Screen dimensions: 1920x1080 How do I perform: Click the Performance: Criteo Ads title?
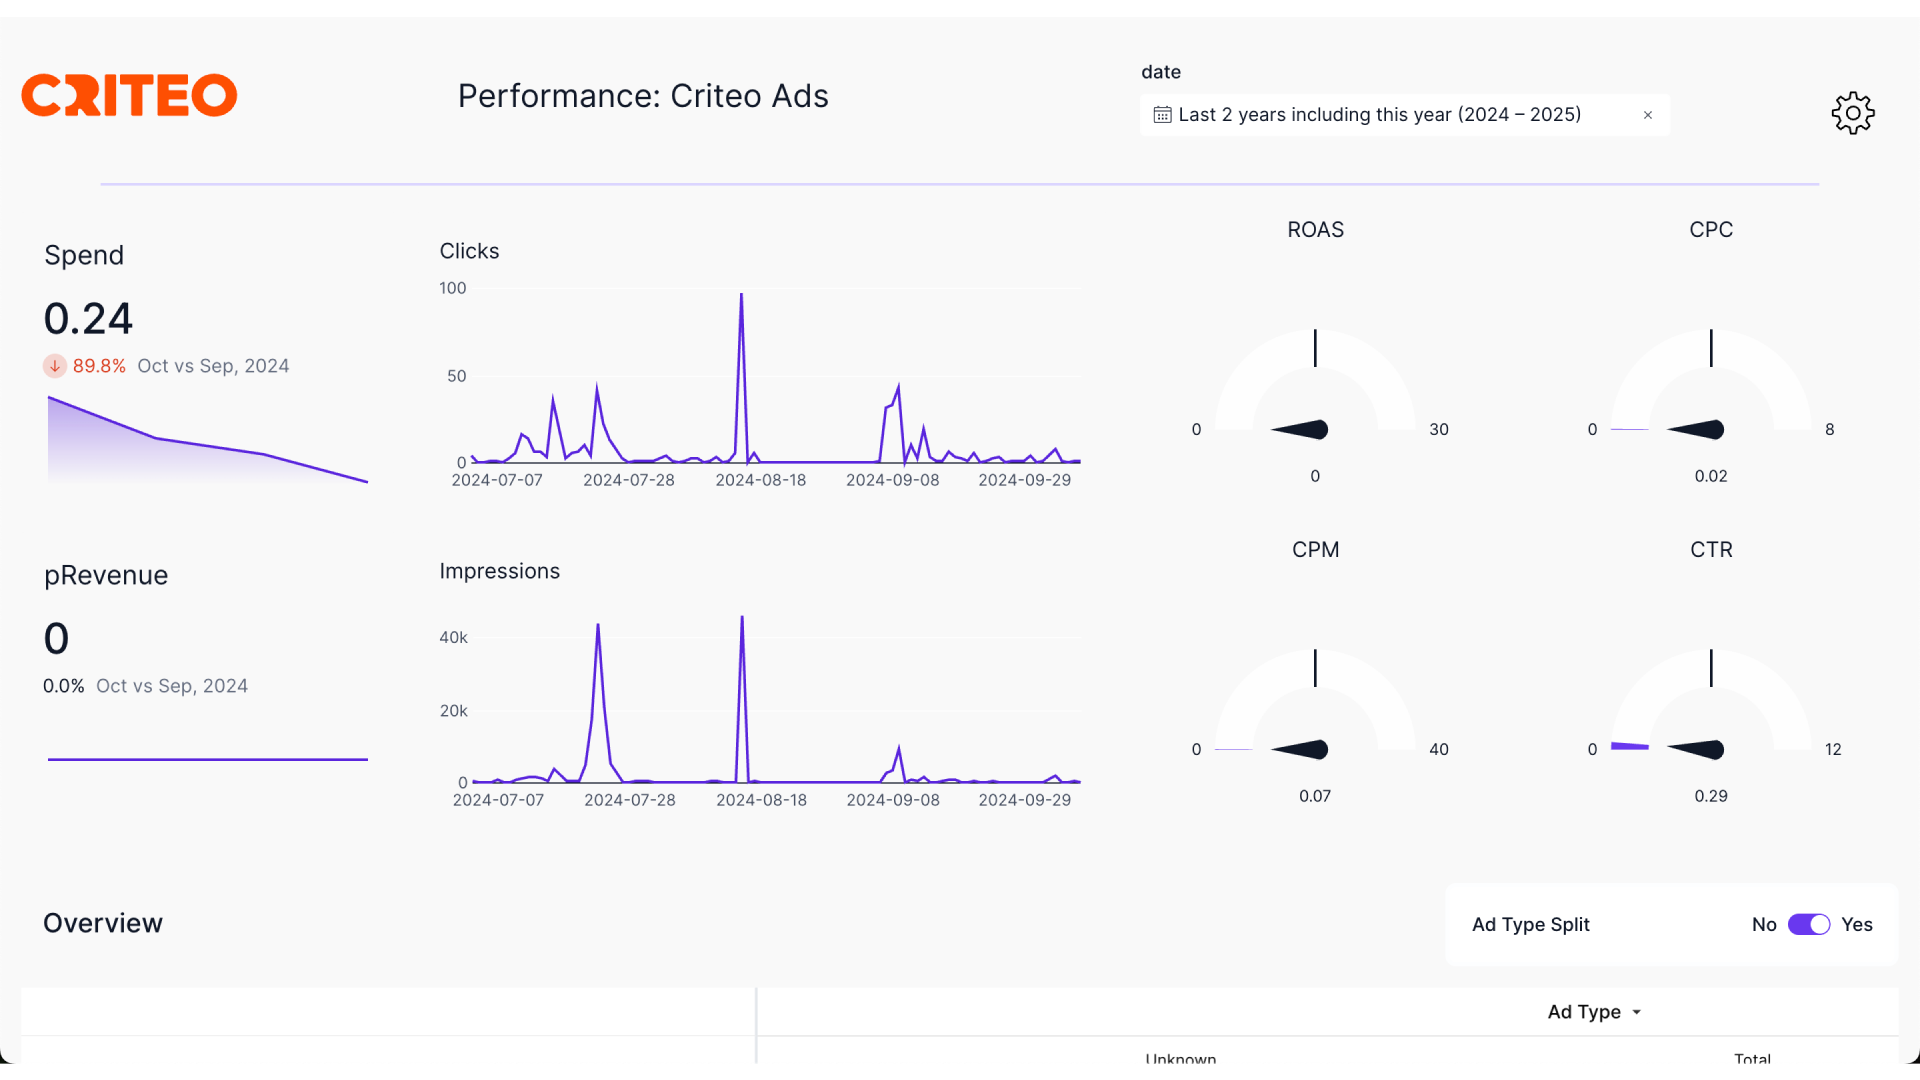tap(642, 95)
